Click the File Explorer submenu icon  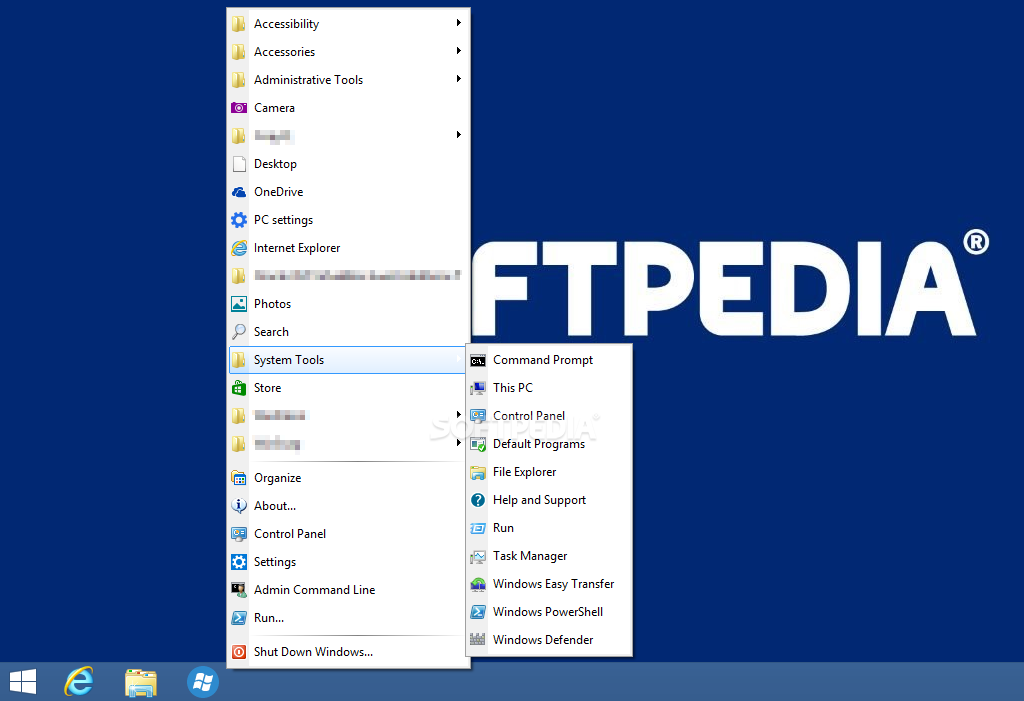click(x=478, y=472)
